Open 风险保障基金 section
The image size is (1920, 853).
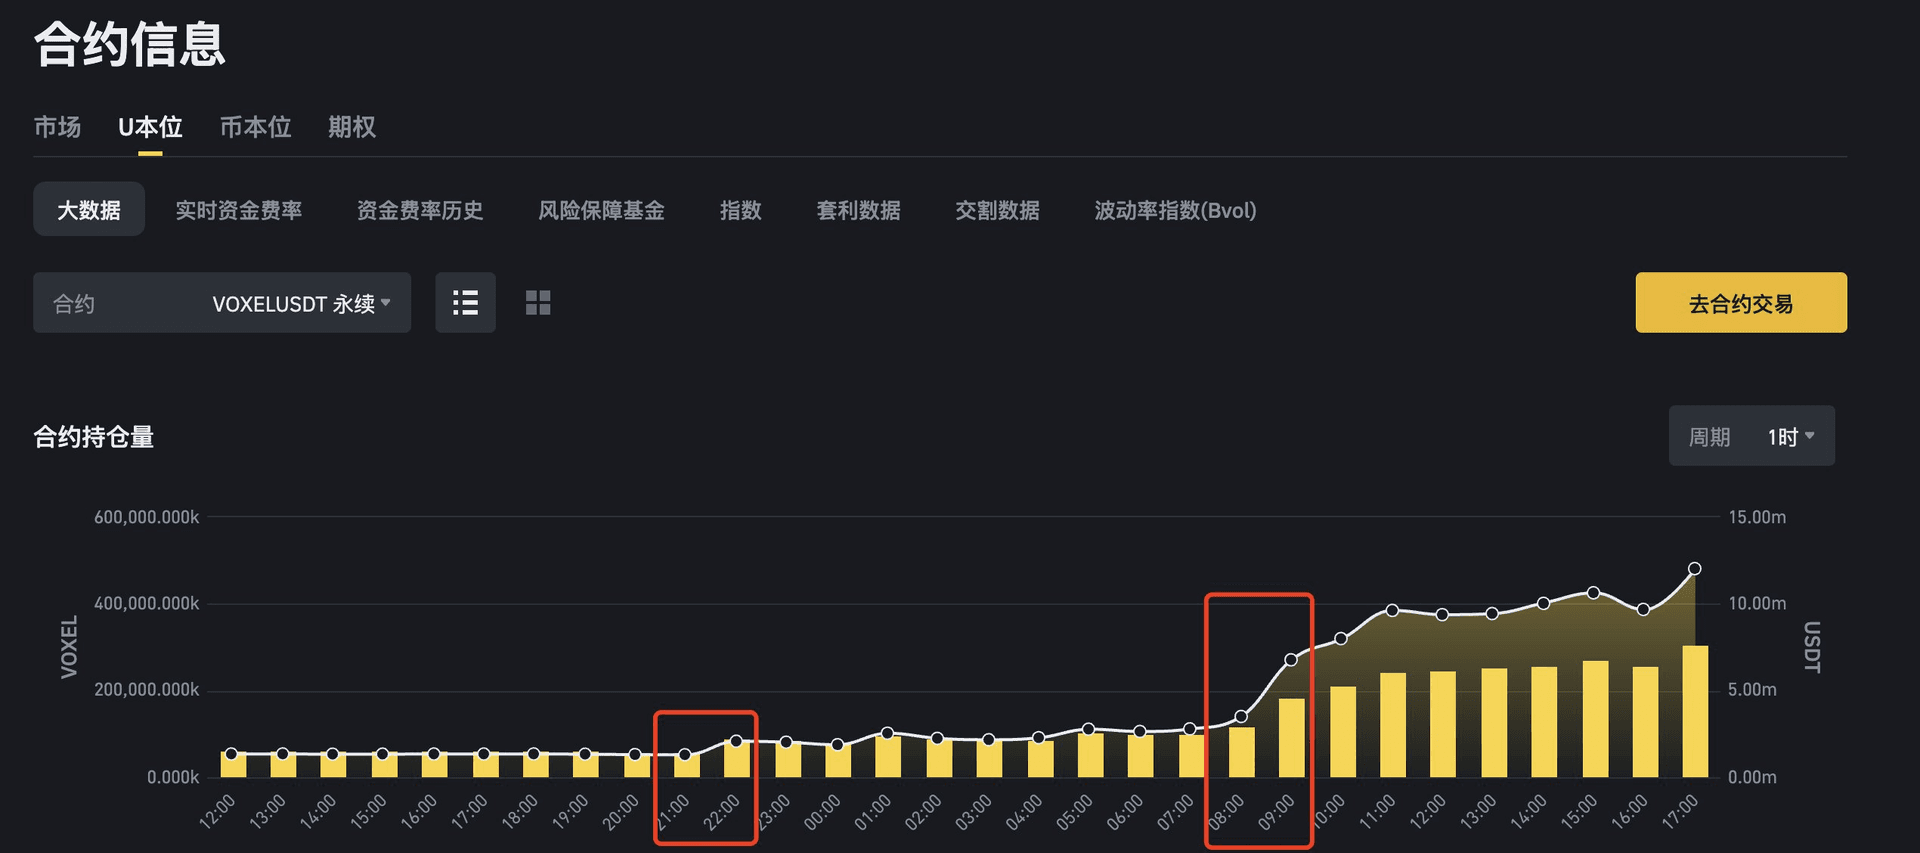pos(601,210)
